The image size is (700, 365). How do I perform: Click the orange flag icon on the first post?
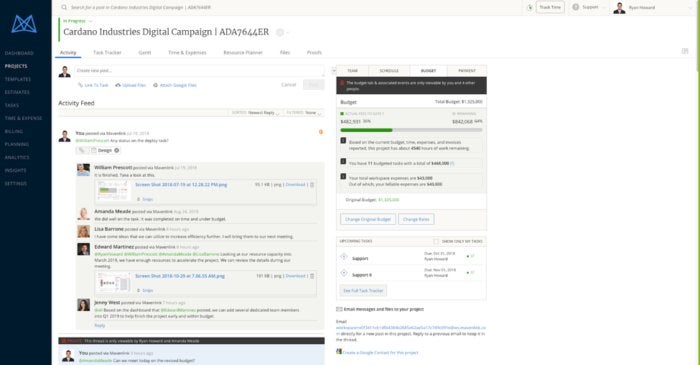[321, 132]
